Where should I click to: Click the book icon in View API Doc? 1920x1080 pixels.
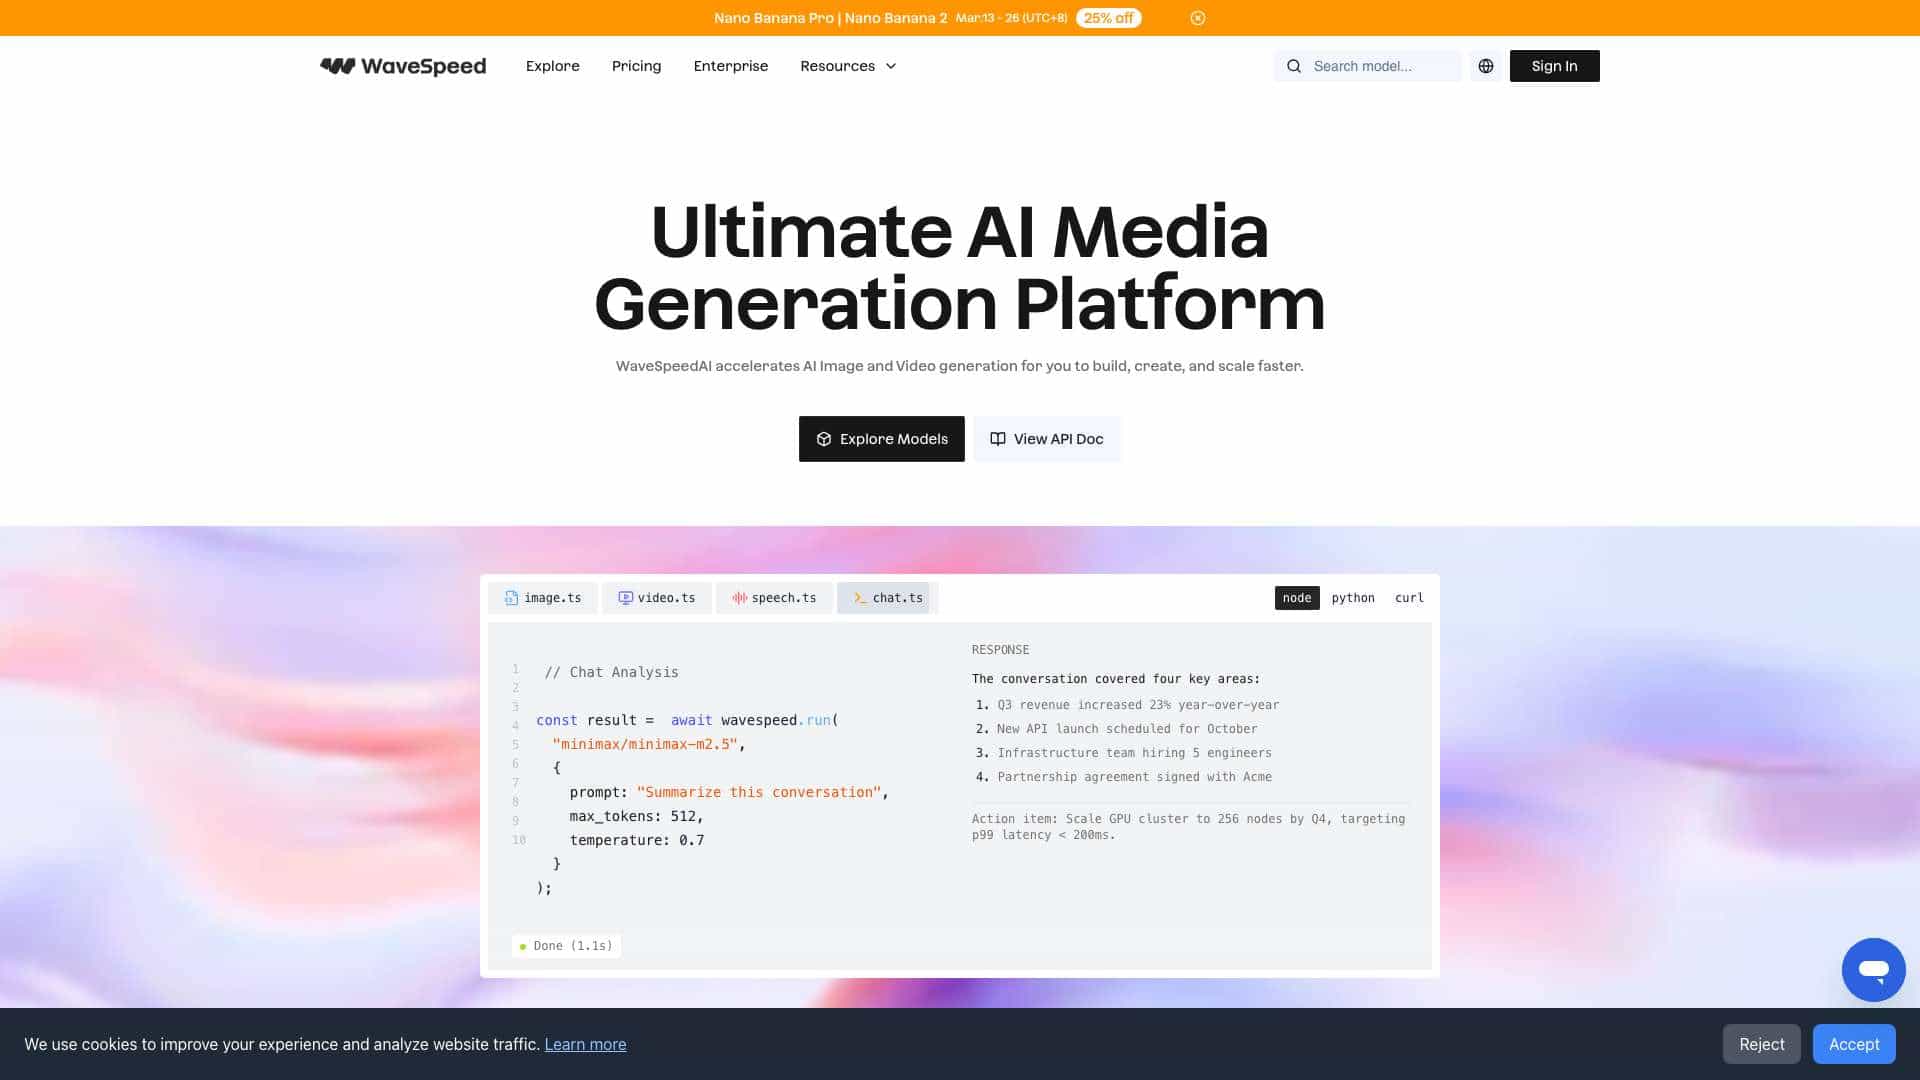coord(998,439)
